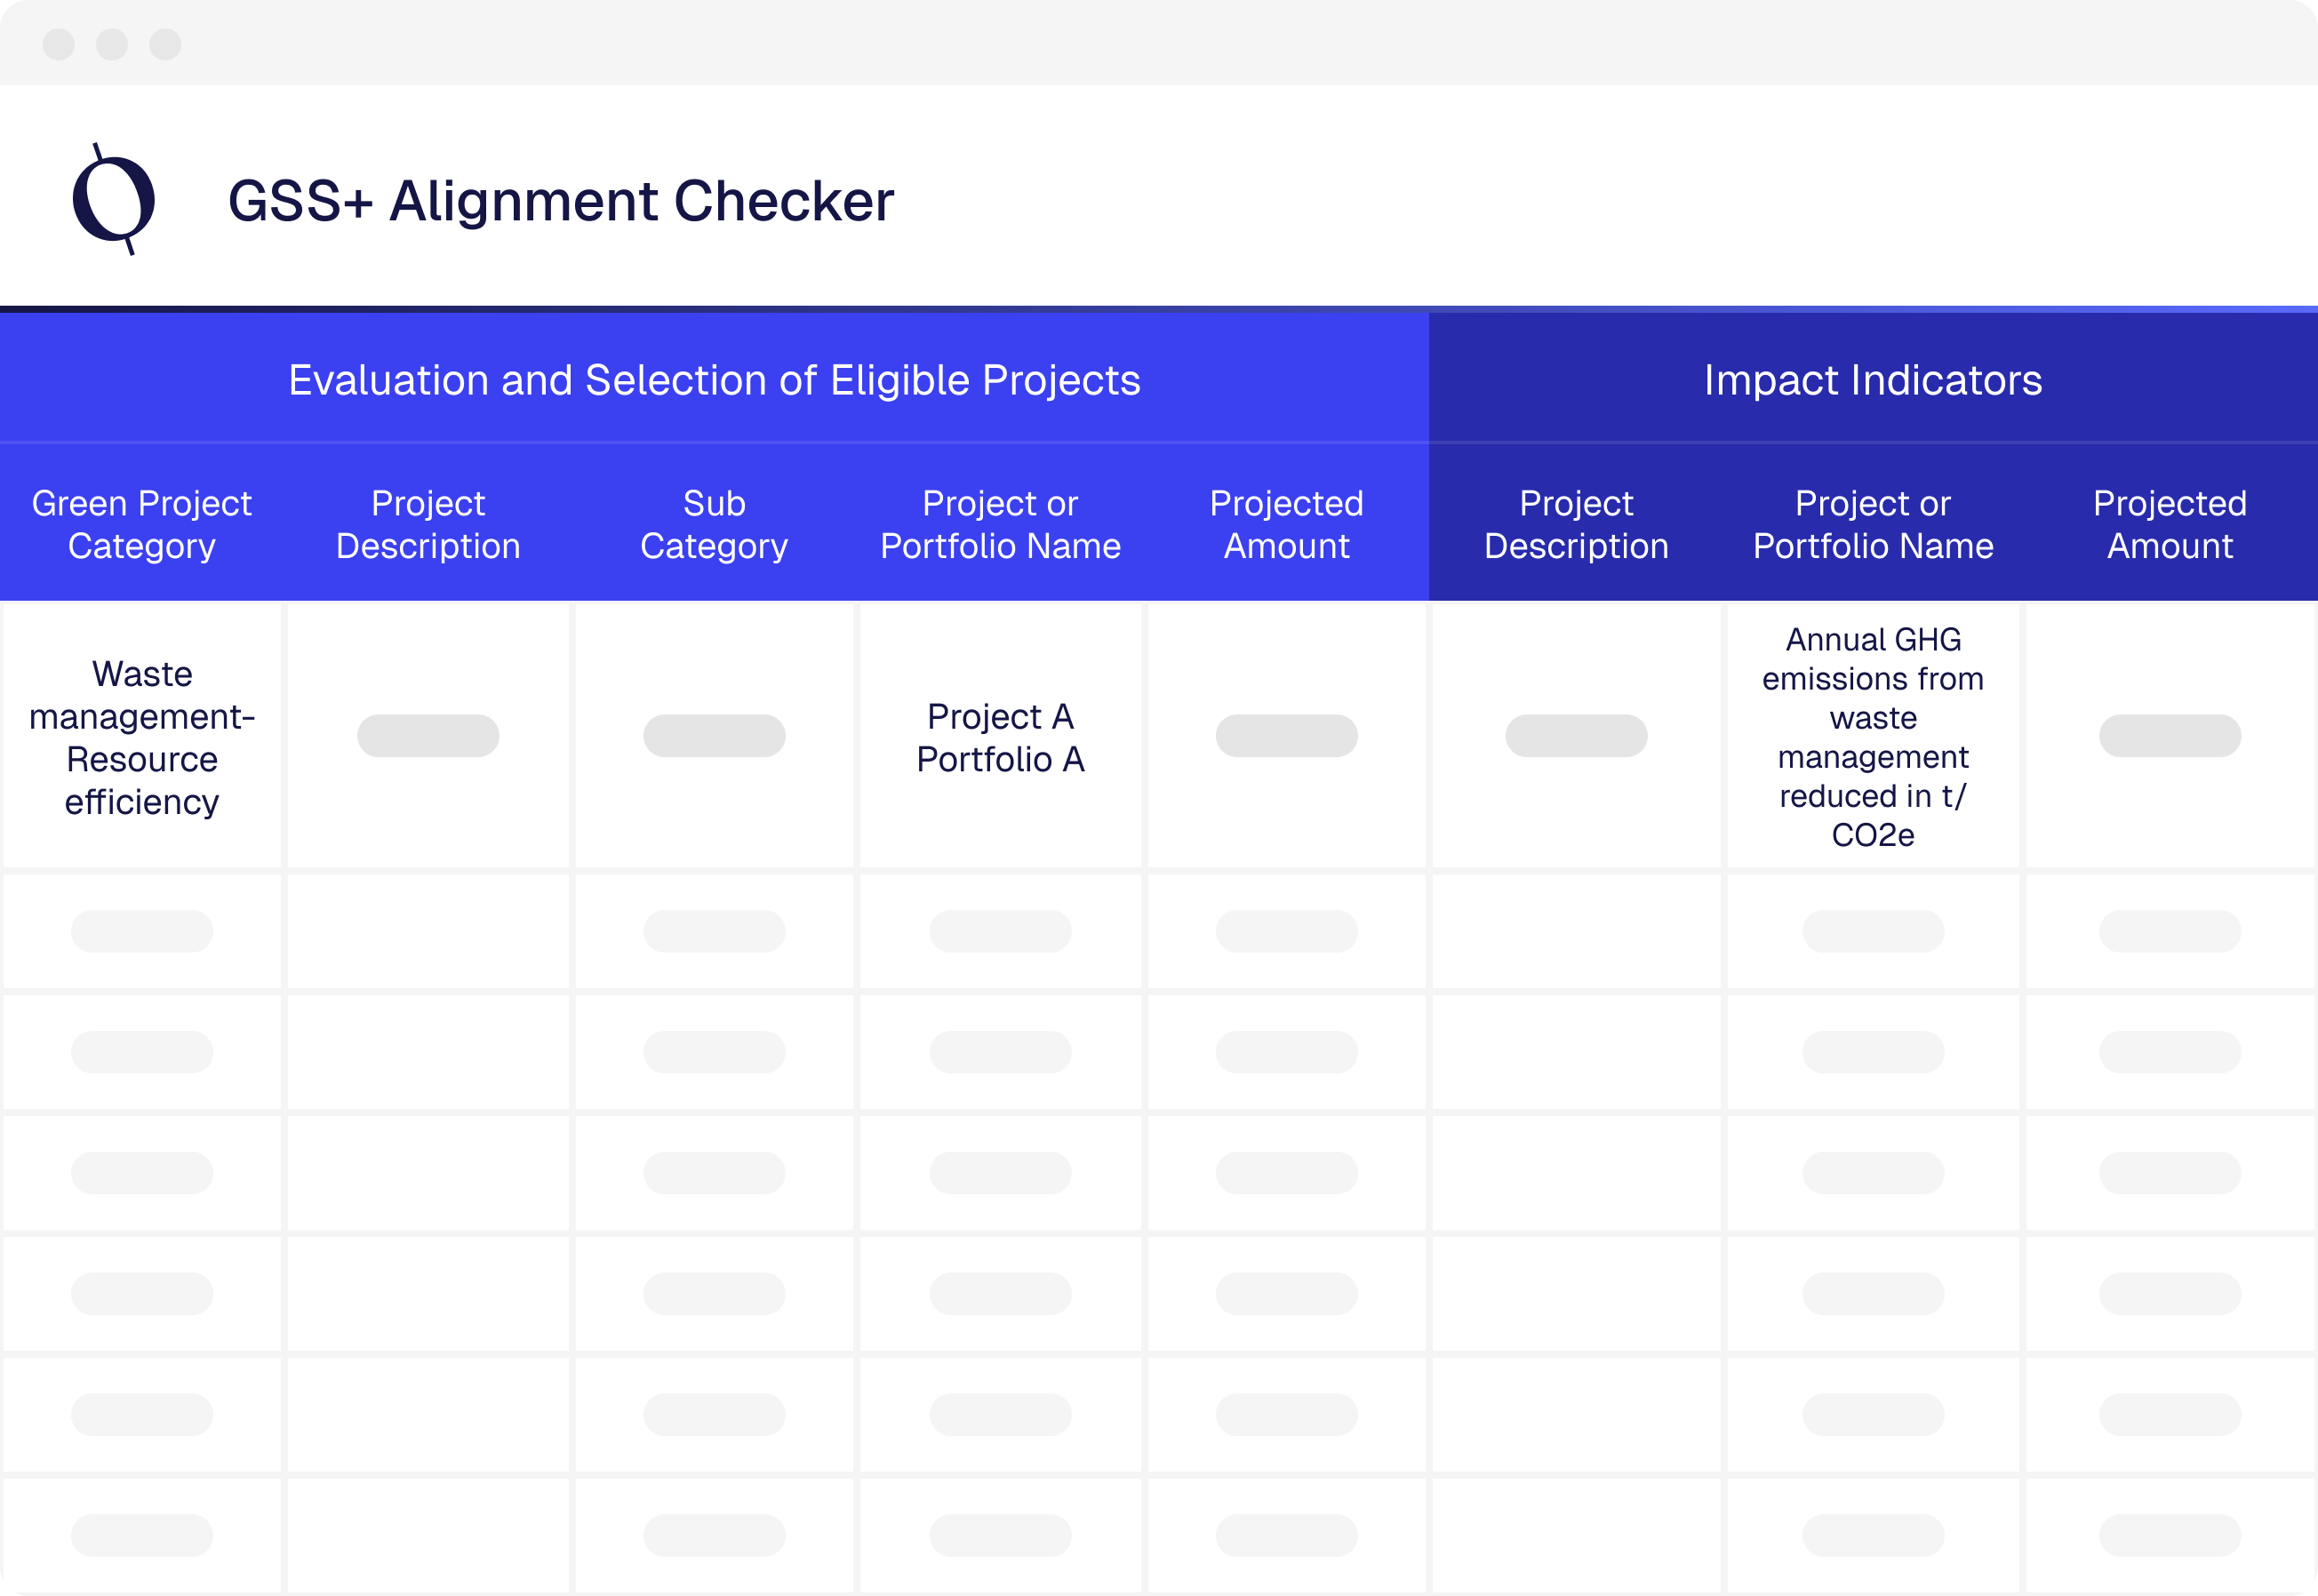Click the first placeholder in the second row
Viewport: 2318px width, 1596px height.
pyautogui.click(x=141, y=931)
